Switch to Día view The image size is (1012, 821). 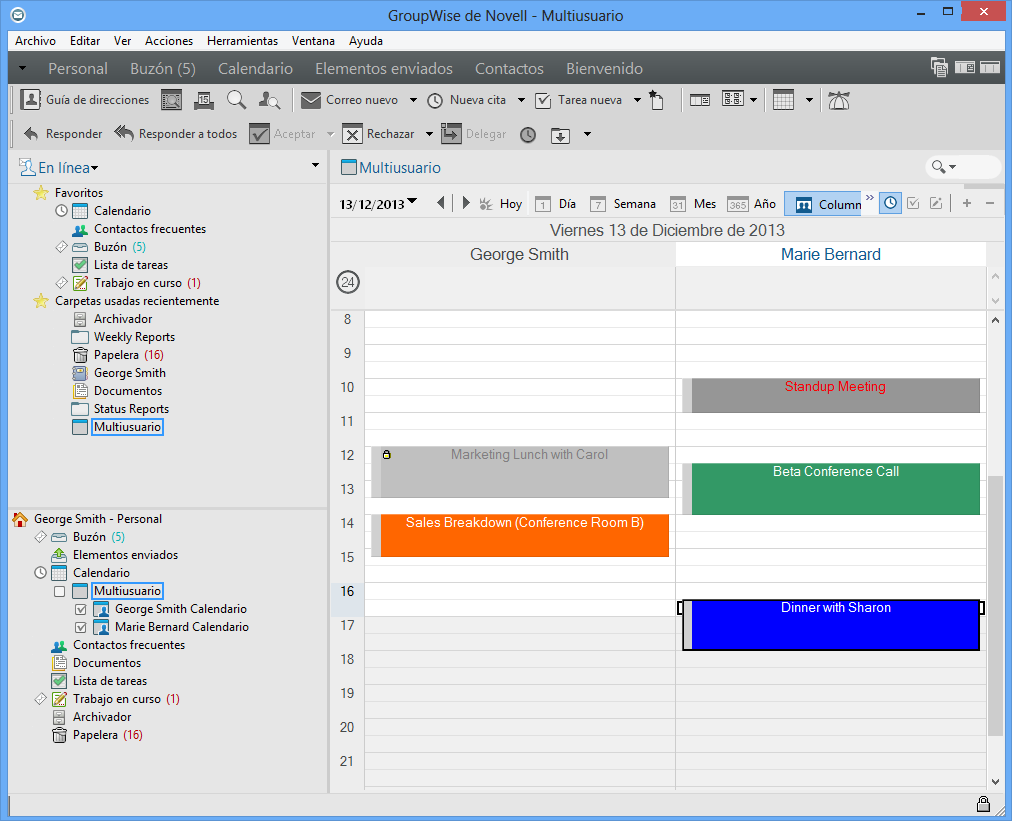(x=556, y=204)
